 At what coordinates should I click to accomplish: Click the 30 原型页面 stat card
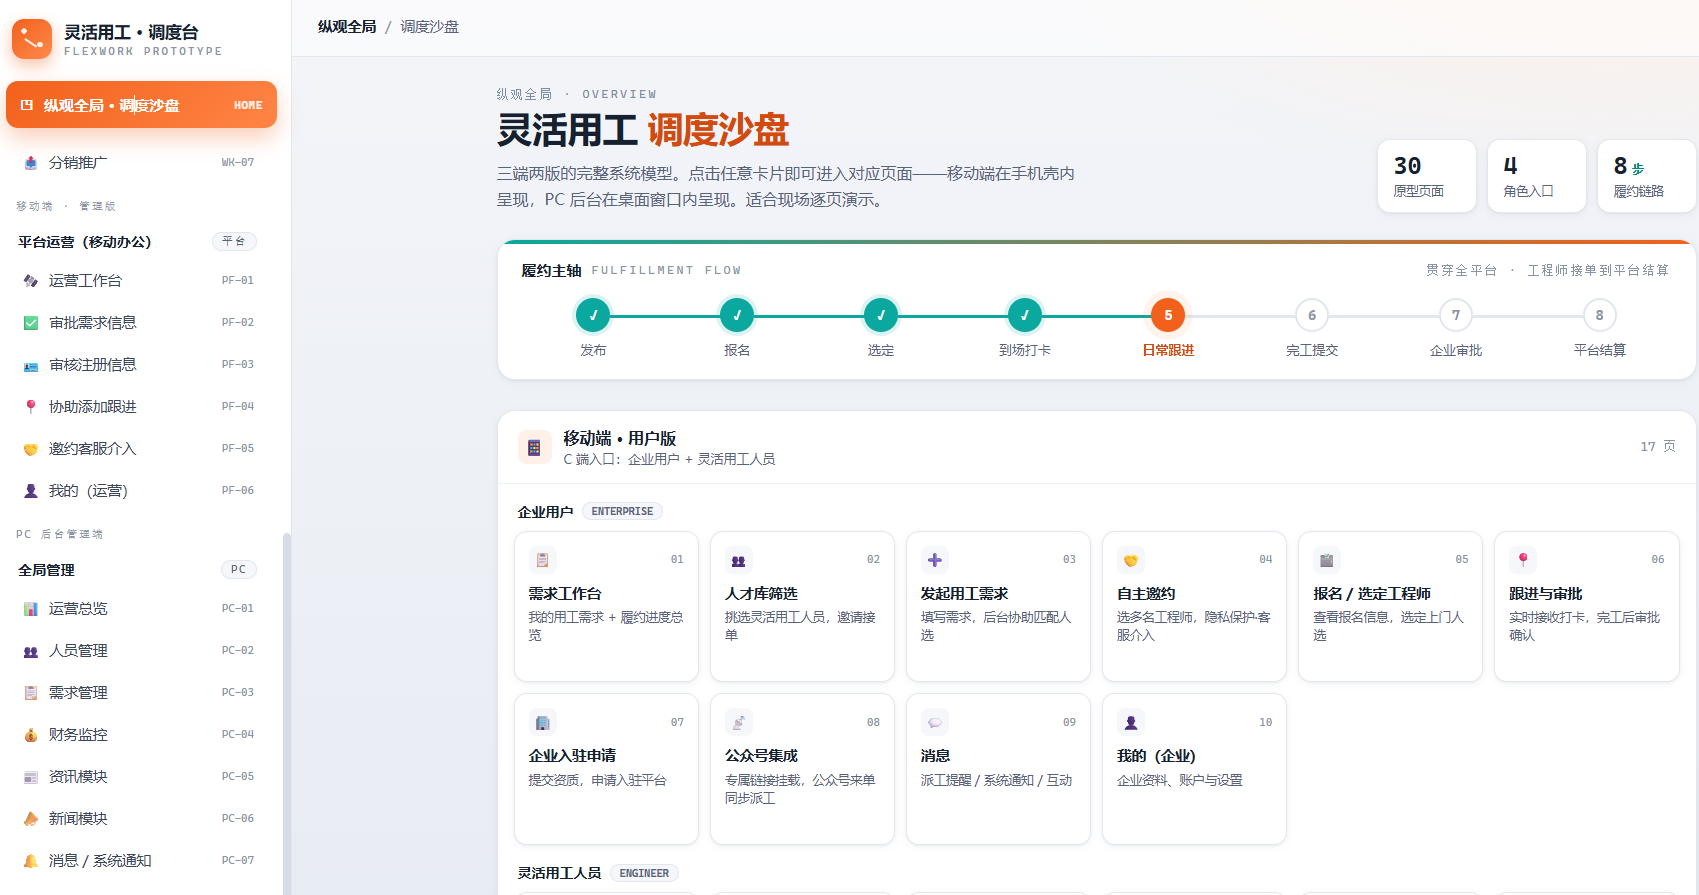pyautogui.click(x=1427, y=176)
